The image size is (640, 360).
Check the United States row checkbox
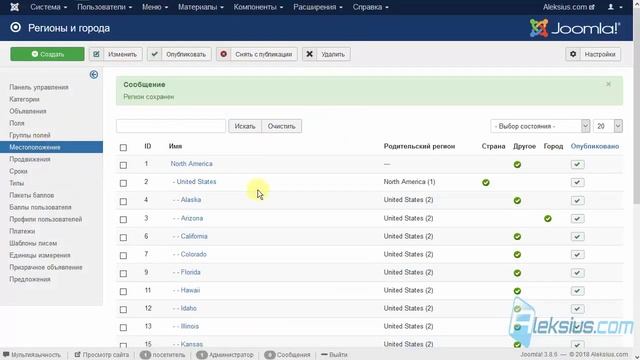tap(123, 183)
